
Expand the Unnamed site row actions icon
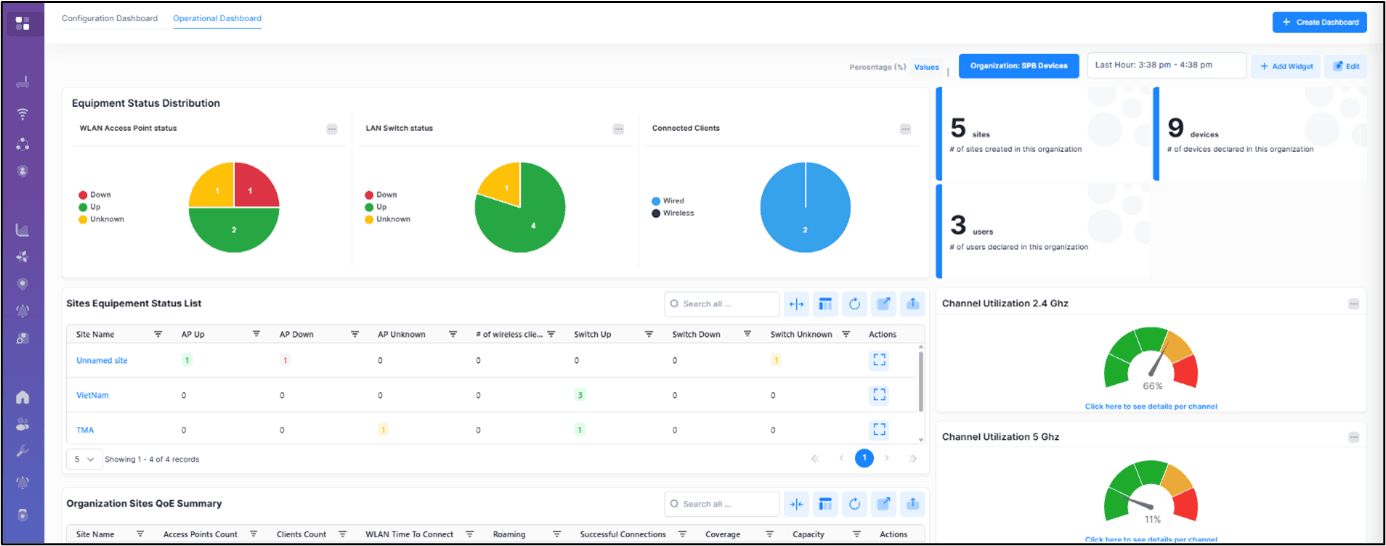[x=879, y=360]
